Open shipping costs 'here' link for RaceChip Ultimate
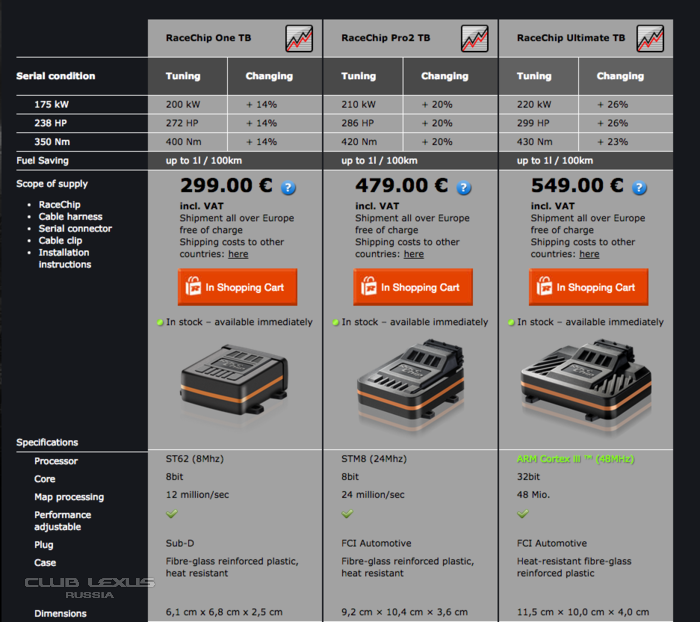This screenshot has width=700, height=622. point(589,254)
